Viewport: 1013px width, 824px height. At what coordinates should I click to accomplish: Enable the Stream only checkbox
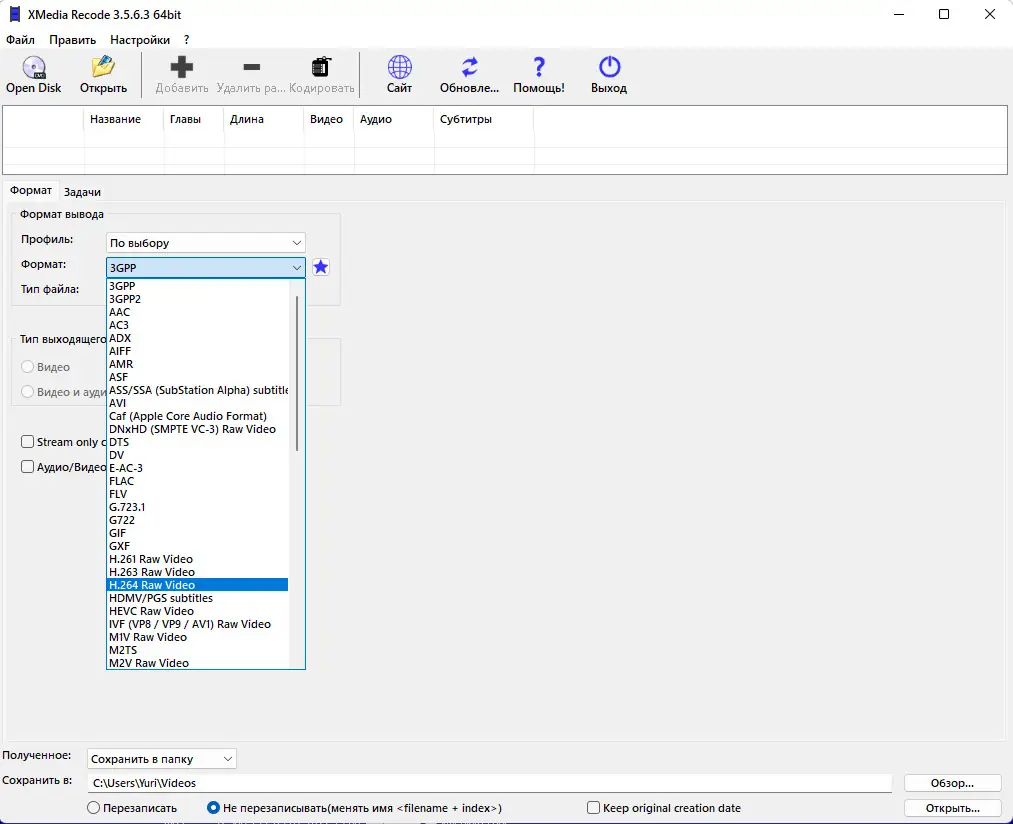pos(27,441)
